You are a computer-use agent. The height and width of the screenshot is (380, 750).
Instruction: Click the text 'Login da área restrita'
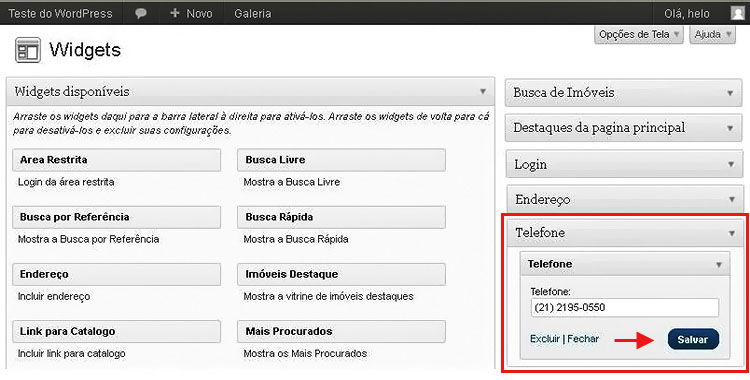point(66,182)
